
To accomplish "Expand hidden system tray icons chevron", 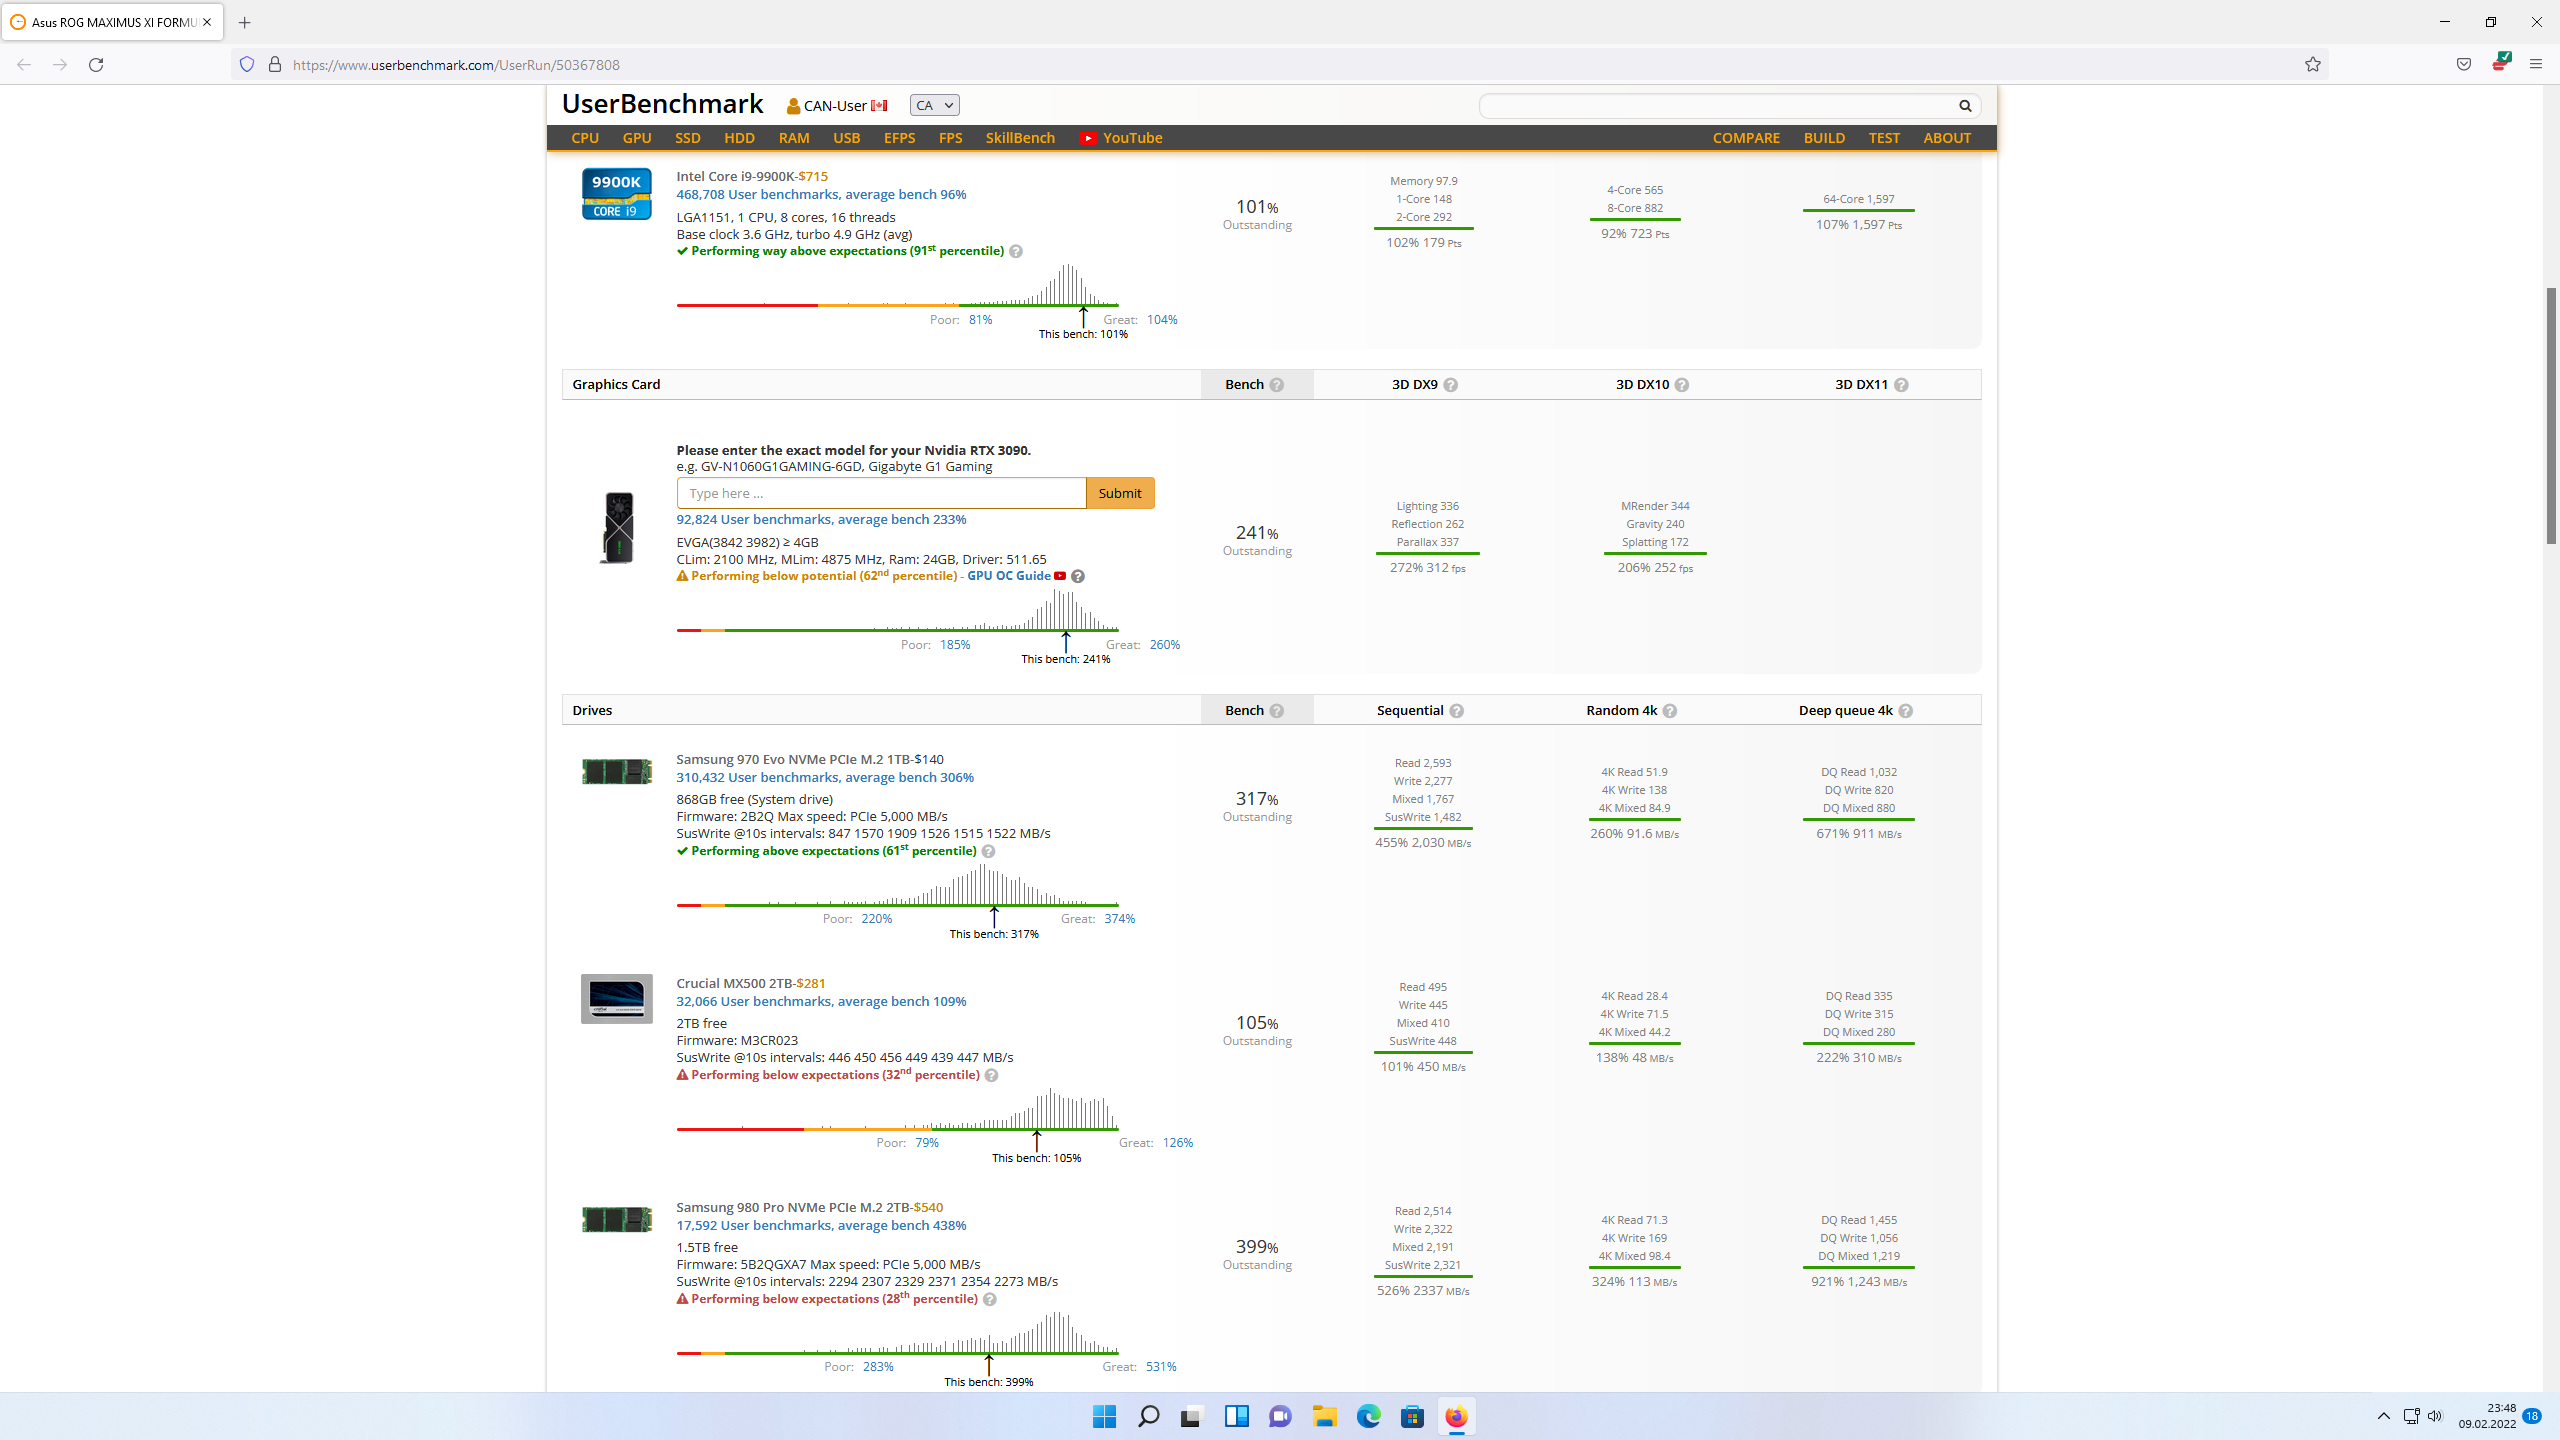I will [2384, 1416].
